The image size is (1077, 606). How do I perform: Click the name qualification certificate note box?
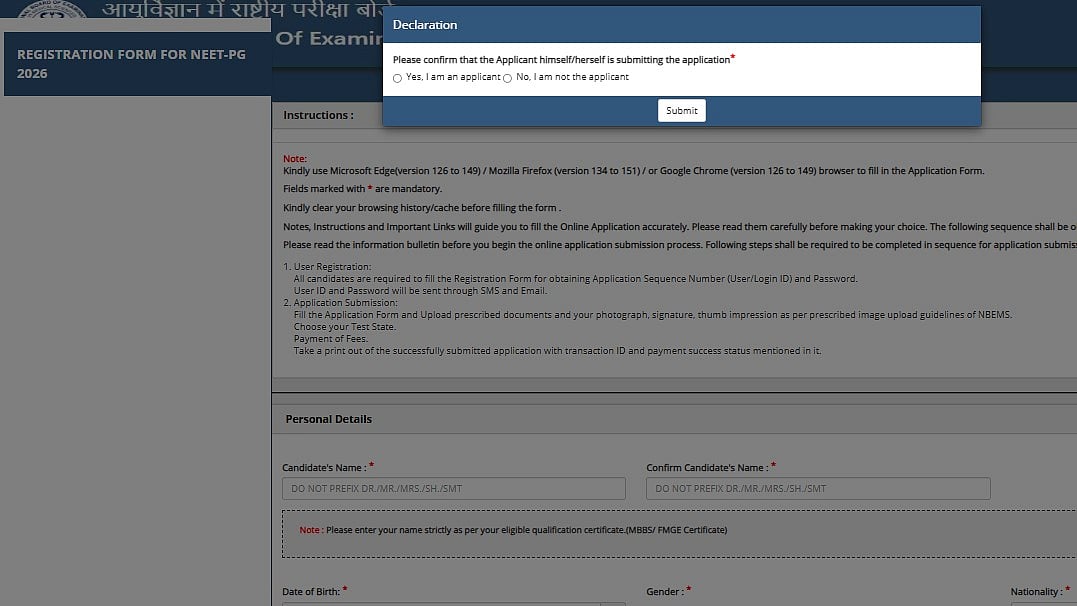click(x=679, y=534)
